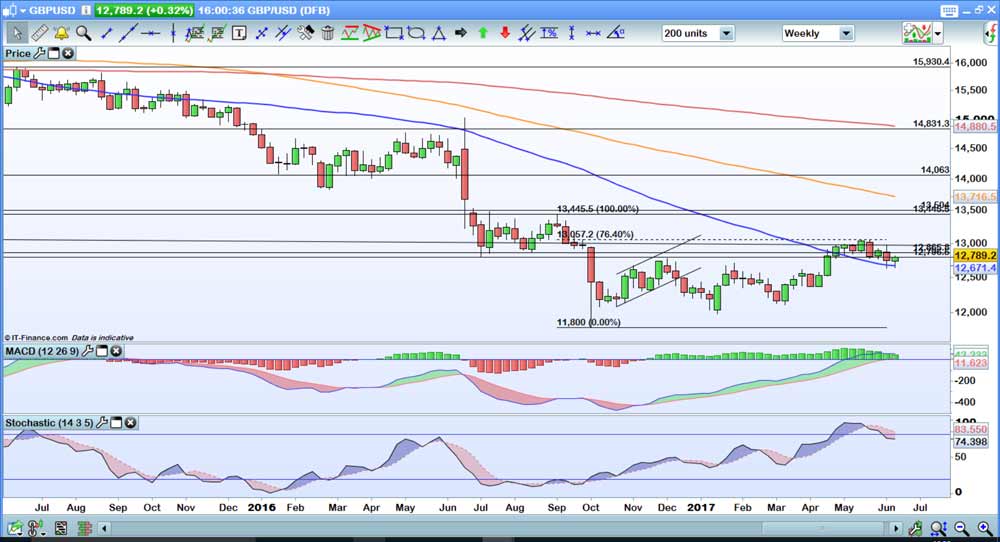This screenshot has height=542, width=1000.
Task: Click the 12,671.4 blue moving average value
Action: 975,268
